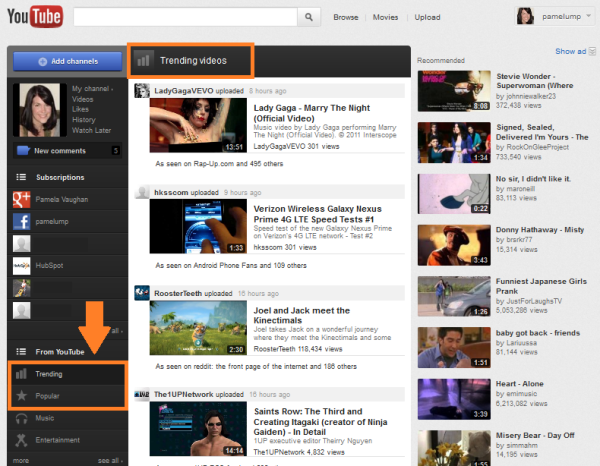
Task: Open the Google+ Pamela Vaughan subscription icon
Action: pyautogui.click(x=20, y=200)
